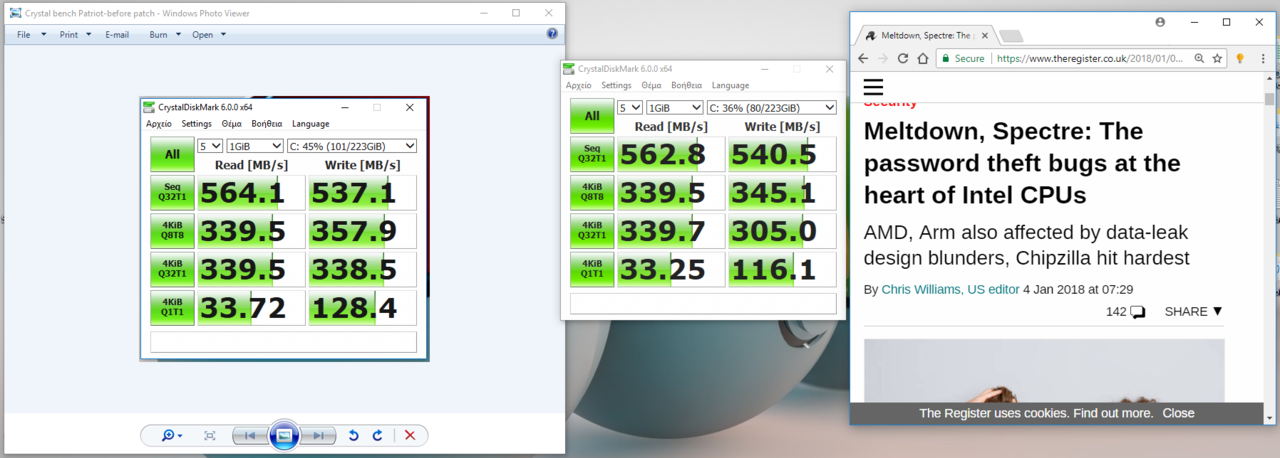Rotate image counterclockwise in Photo Viewer

pos(353,435)
